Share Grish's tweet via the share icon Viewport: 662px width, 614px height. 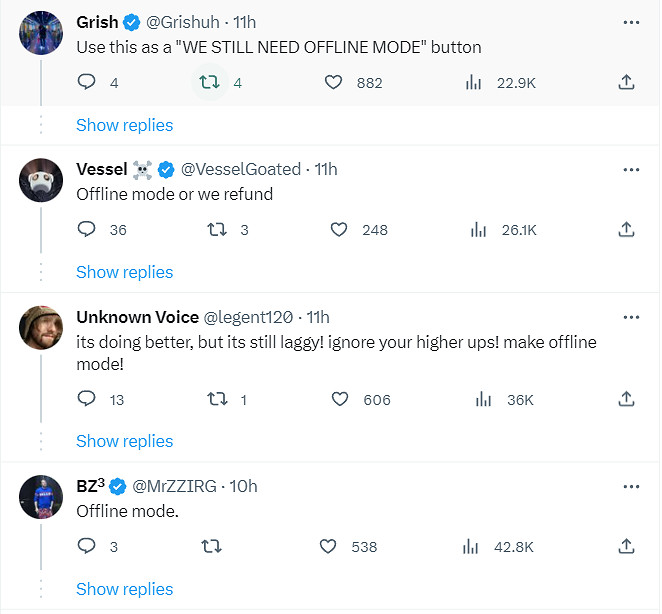[627, 83]
